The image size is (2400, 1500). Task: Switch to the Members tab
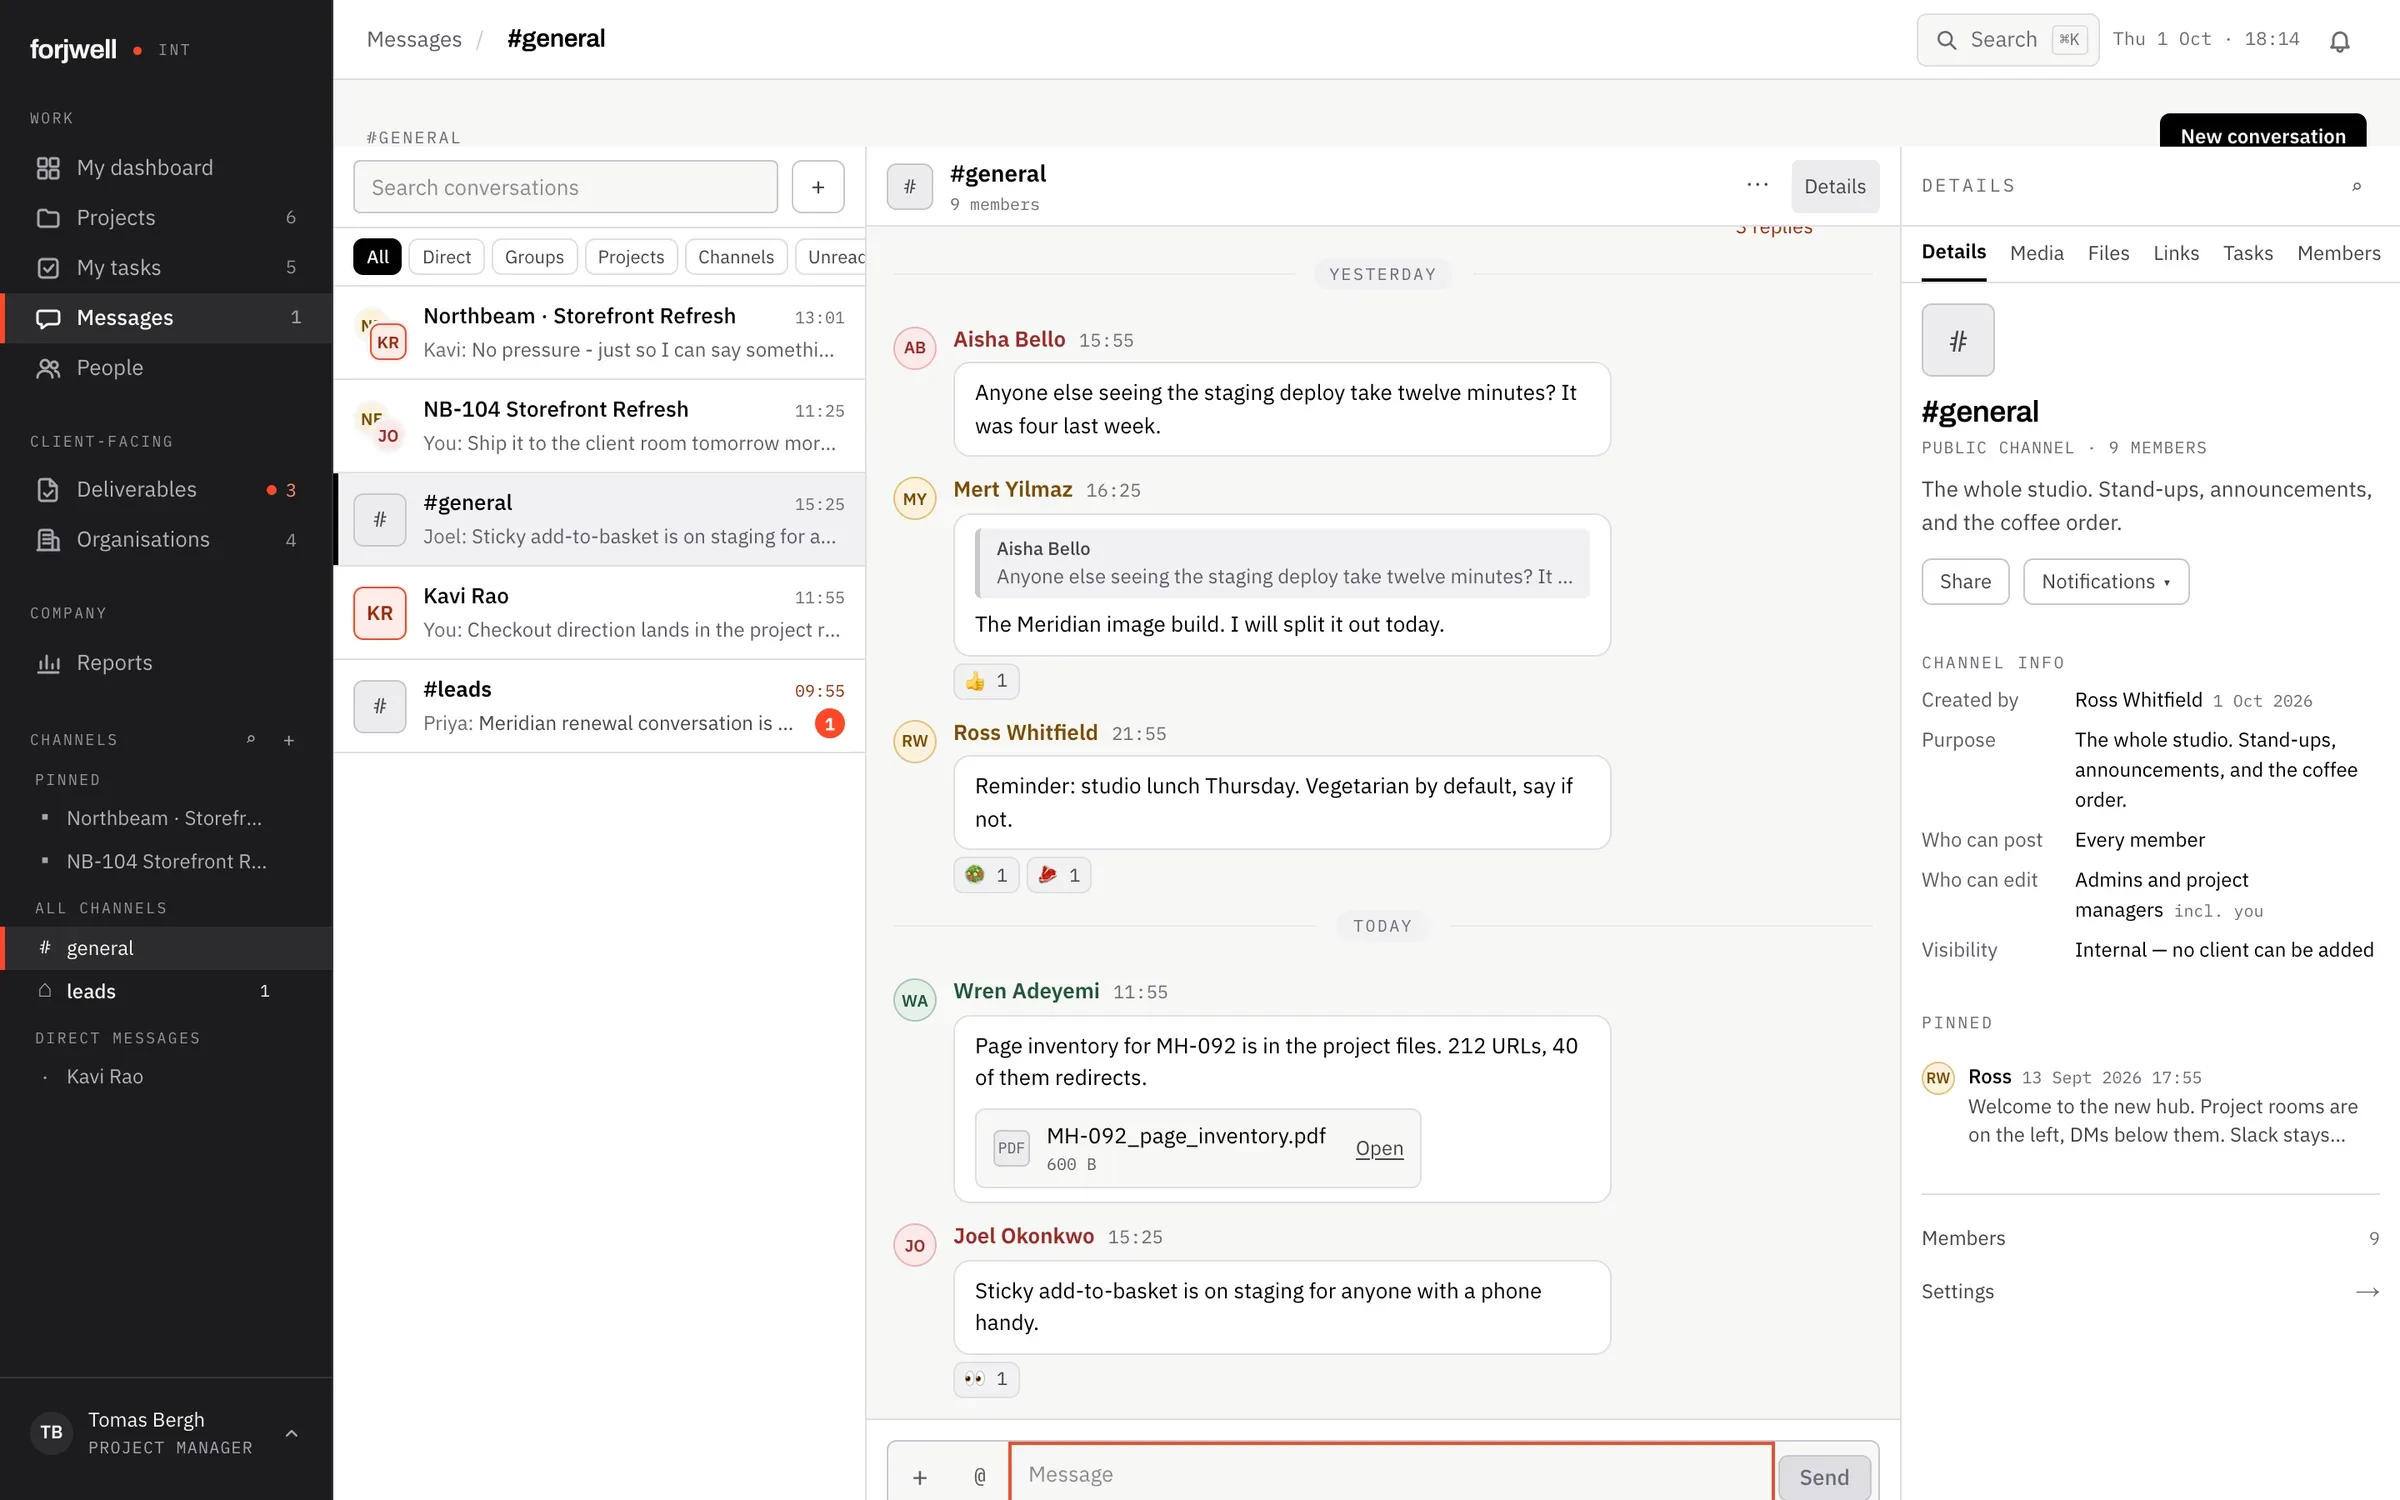[x=2339, y=253]
